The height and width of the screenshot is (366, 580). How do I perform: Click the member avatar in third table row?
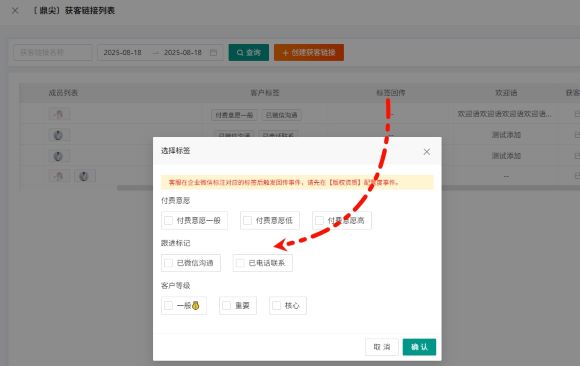point(59,157)
